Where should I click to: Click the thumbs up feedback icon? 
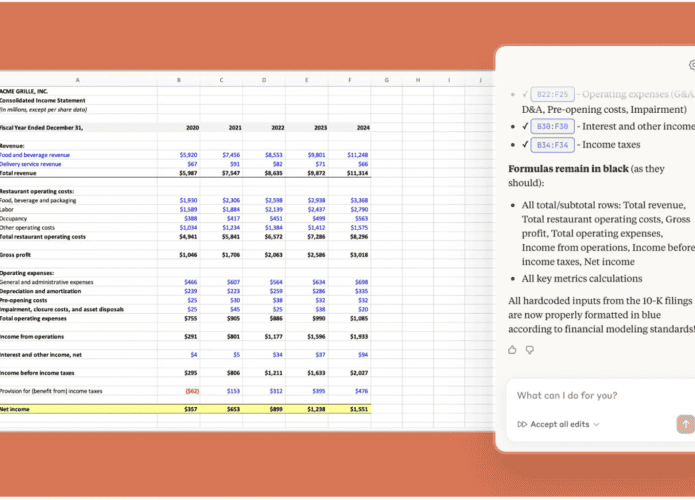point(513,350)
